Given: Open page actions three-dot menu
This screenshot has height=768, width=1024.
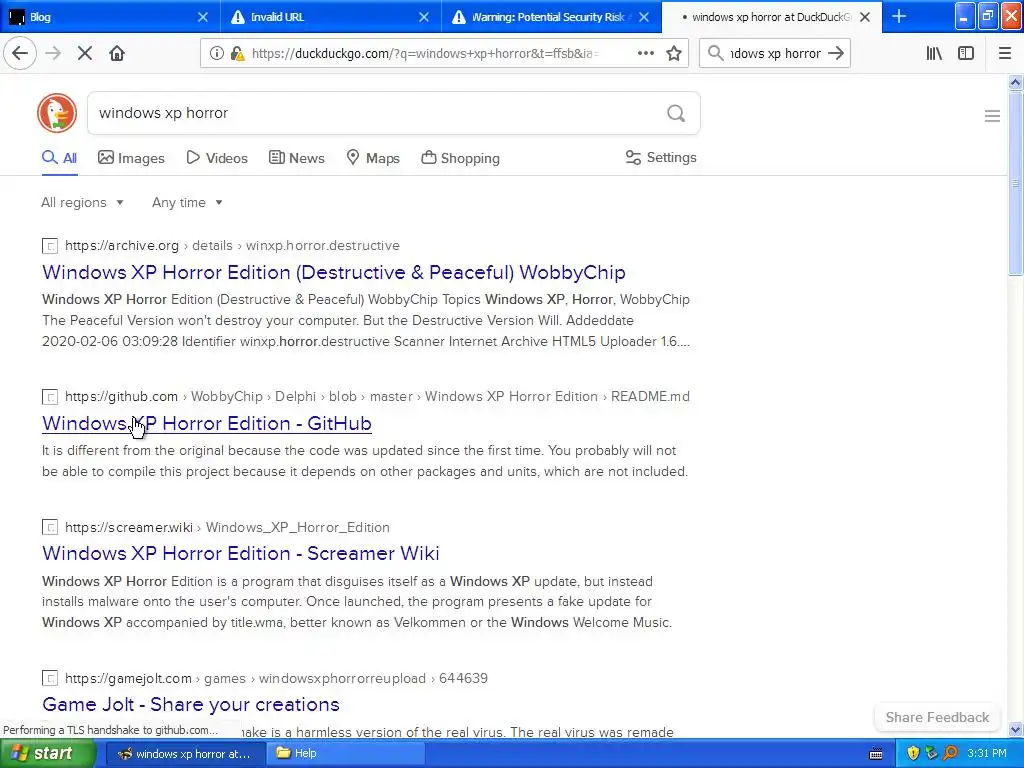Looking at the screenshot, I should [646, 53].
